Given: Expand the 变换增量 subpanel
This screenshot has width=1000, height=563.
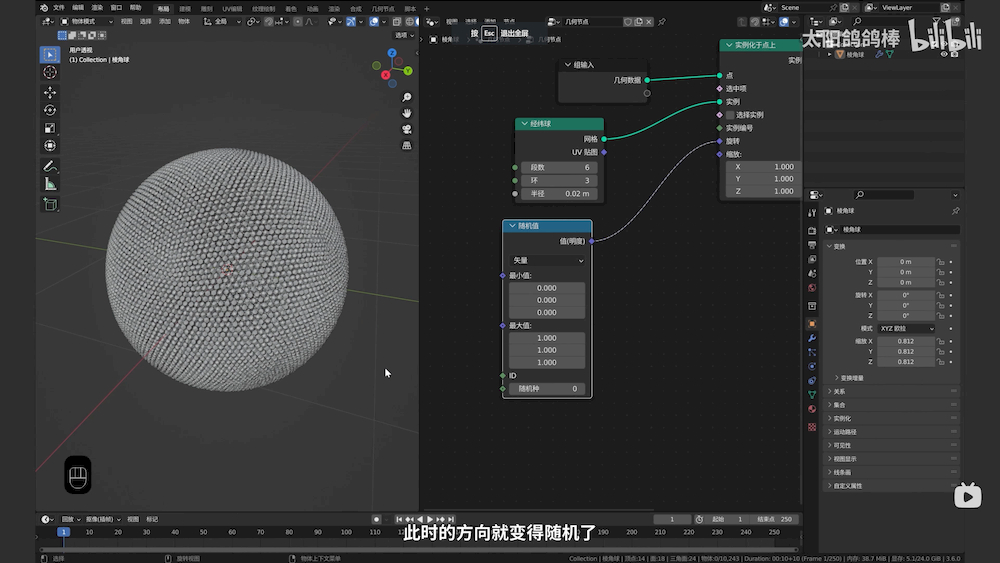Looking at the screenshot, I should 852,378.
